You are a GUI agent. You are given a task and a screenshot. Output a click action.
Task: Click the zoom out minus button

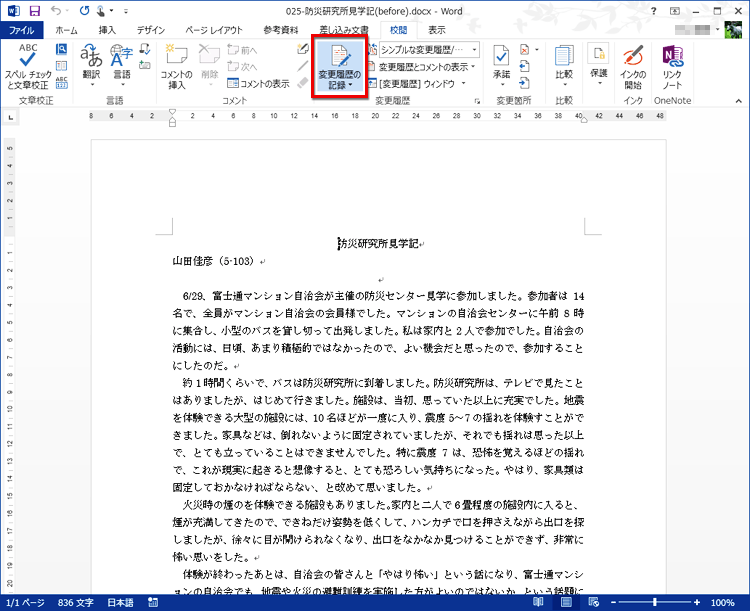[613, 602]
